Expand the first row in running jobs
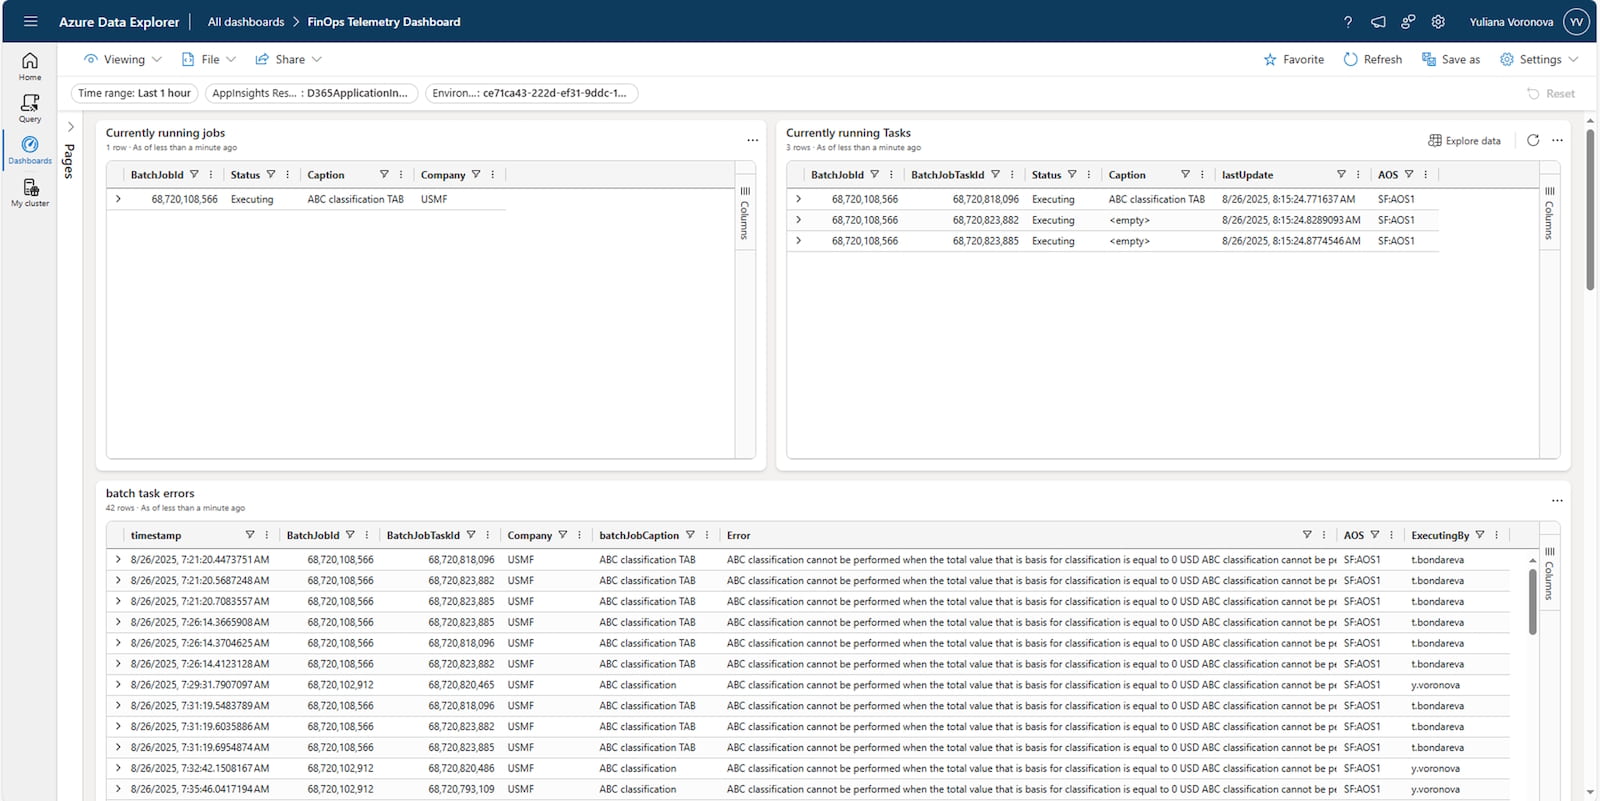Image resolution: width=1600 pixels, height=801 pixels. tap(118, 199)
